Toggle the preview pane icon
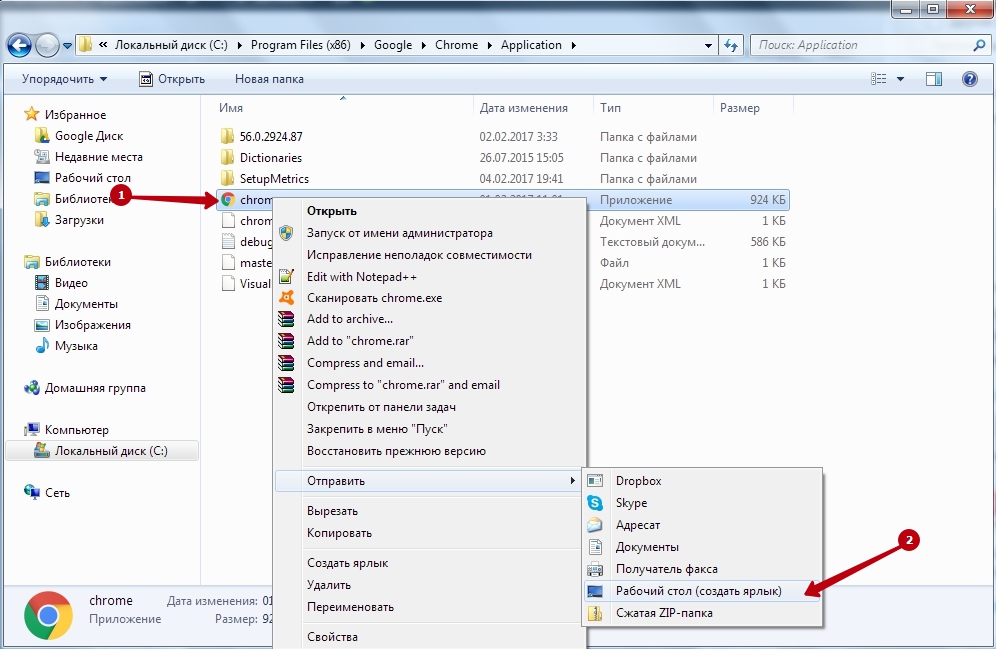Image resolution: width=996 pixels, height=649 pixels. (x=934, y=79)
